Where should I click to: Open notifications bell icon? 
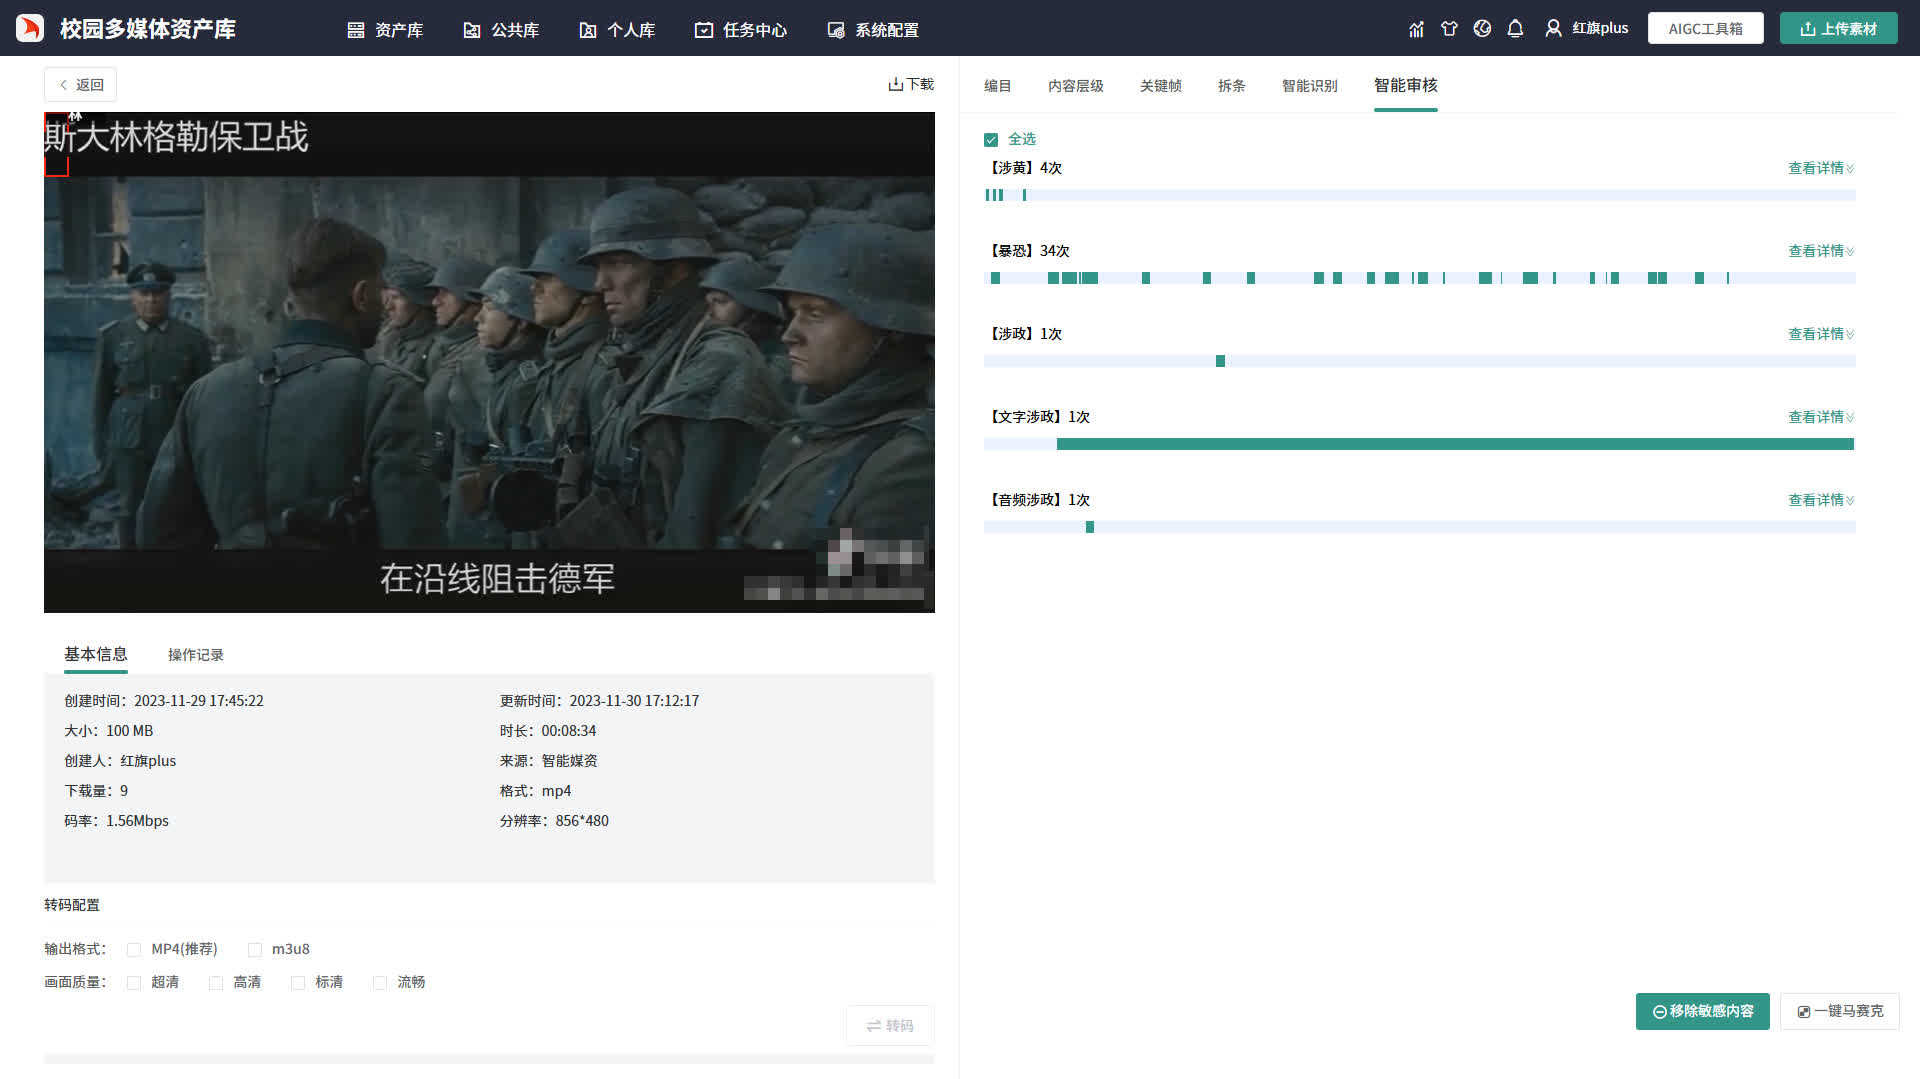(x=1515, y=29)
